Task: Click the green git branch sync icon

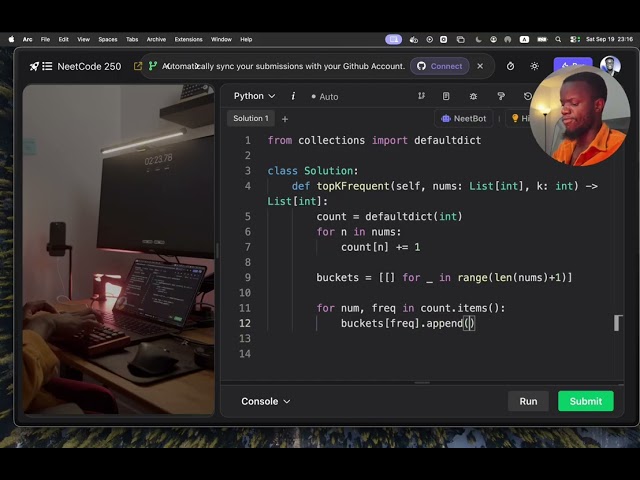Action: tap(153, 66)
